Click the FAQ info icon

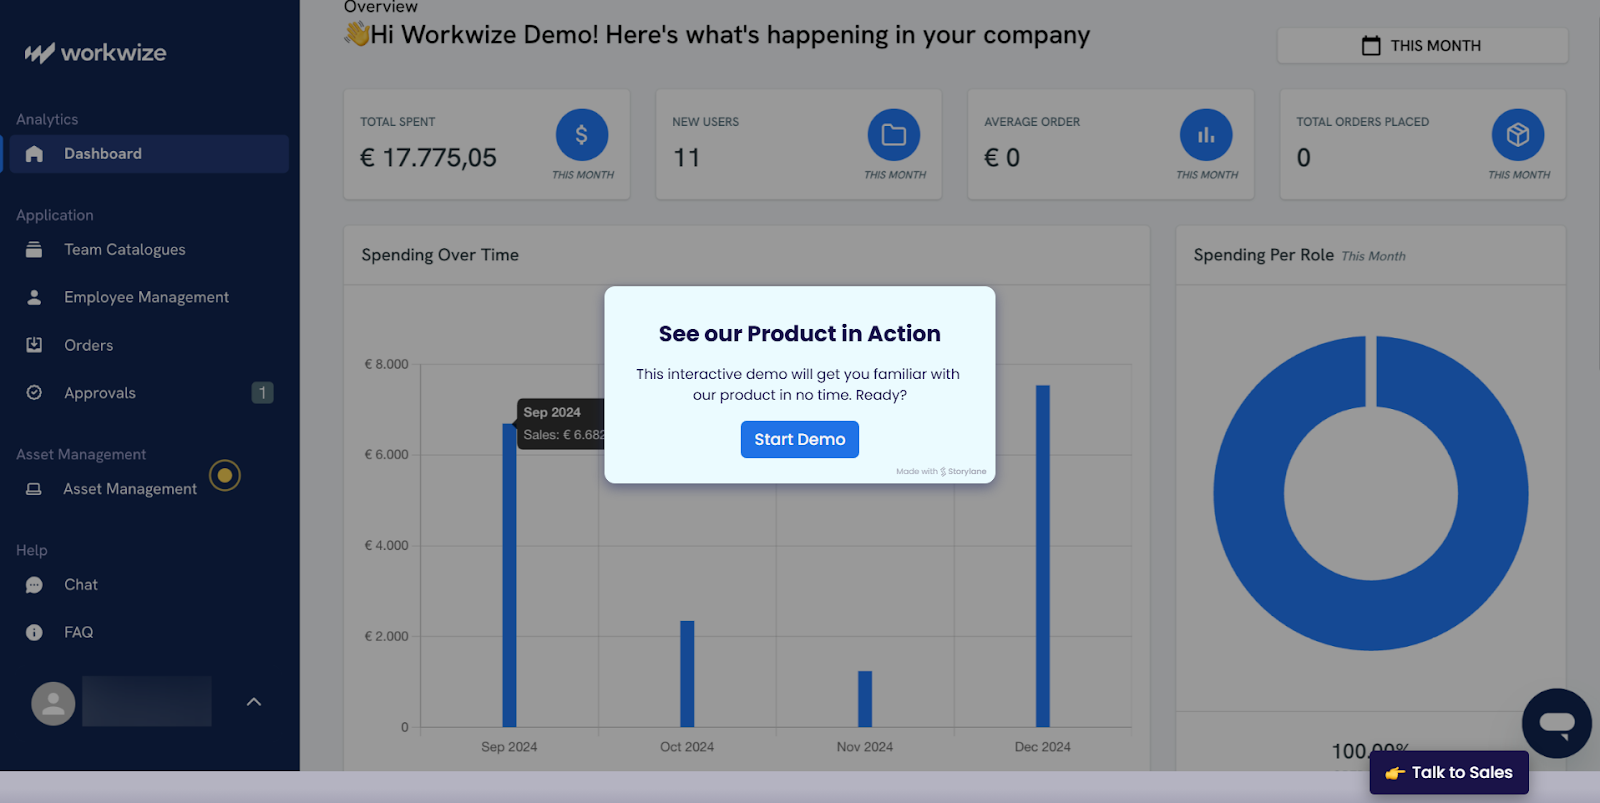[34, 632]
